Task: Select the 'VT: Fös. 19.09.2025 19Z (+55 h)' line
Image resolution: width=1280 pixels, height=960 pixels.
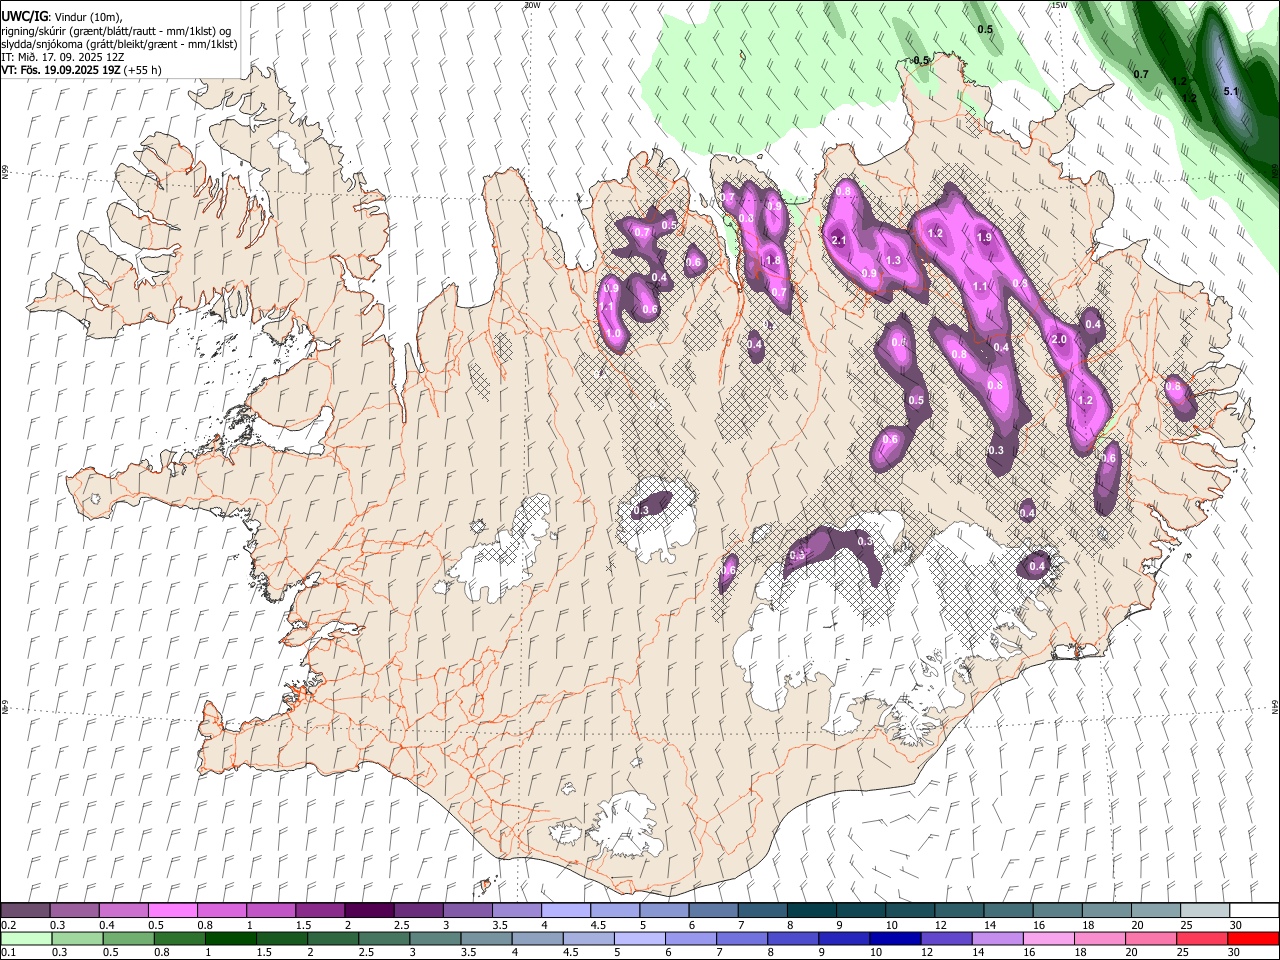Action: [81, 70]
